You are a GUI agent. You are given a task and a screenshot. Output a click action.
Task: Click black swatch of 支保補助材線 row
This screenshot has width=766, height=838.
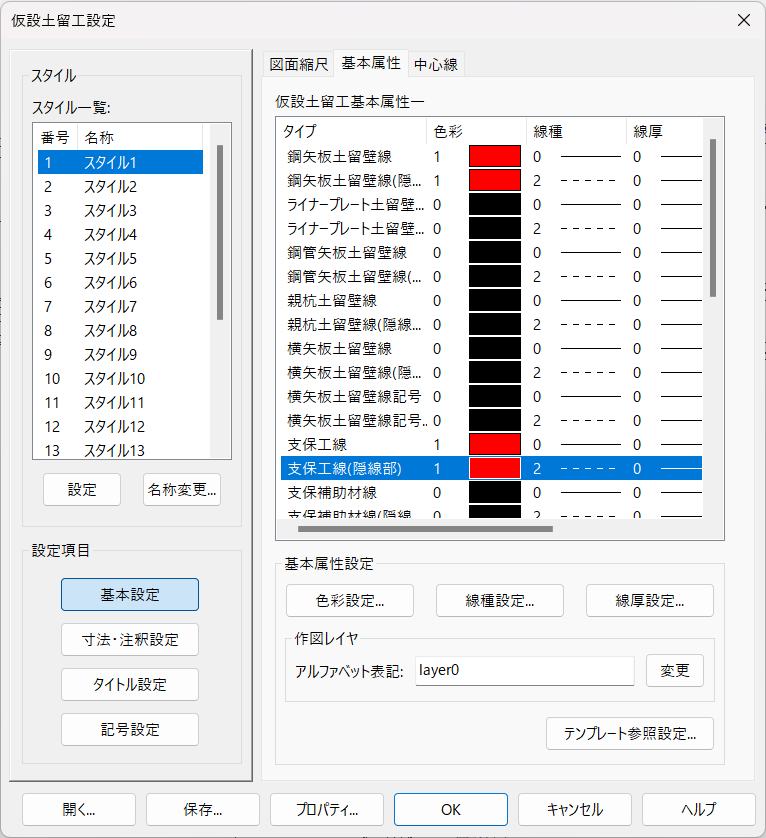point(495,492)
